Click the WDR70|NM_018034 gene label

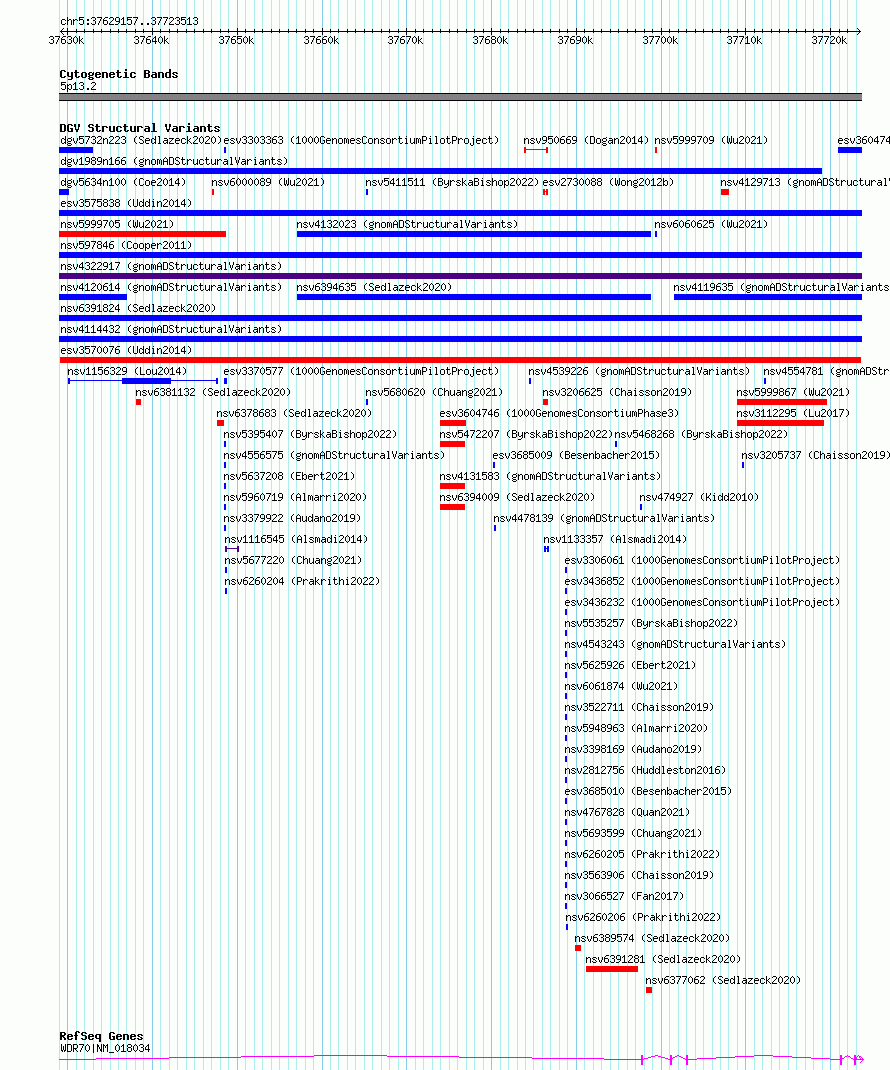click(x=105, y=1048)
